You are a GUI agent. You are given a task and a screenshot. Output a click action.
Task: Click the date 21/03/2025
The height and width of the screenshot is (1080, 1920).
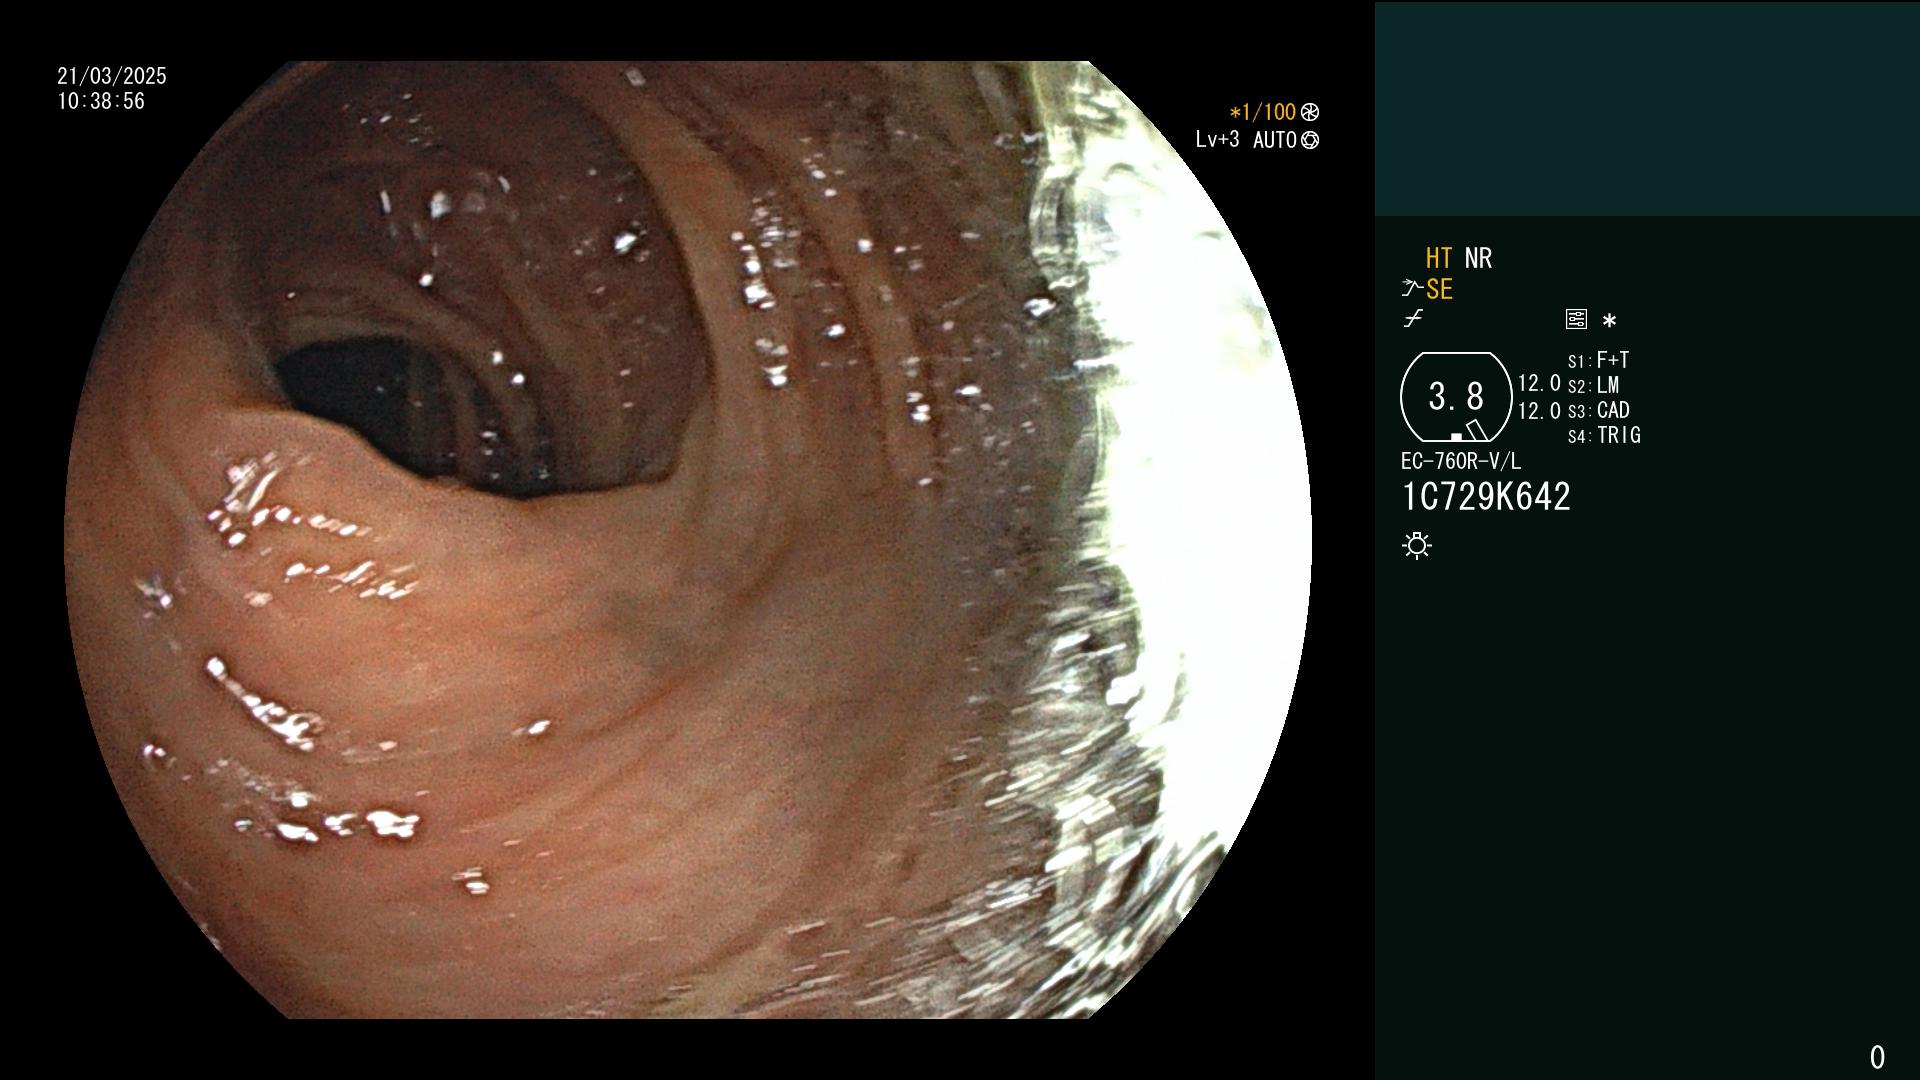click(x=112, y=76)
